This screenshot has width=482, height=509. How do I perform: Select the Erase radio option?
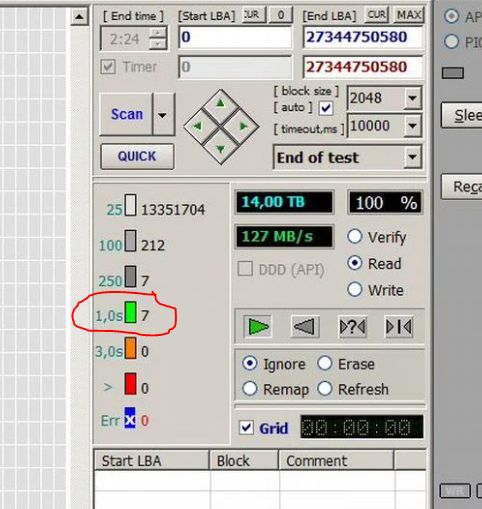coord(325,363)
